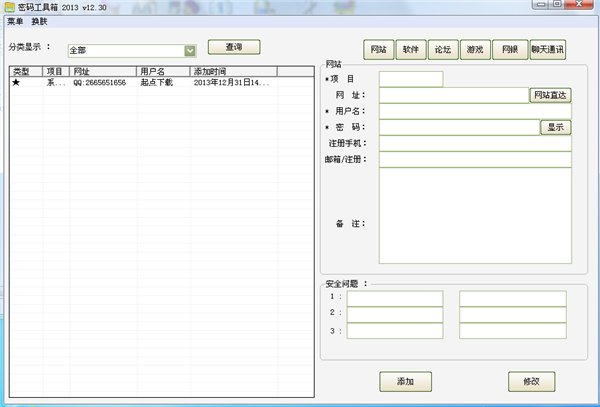This screenshot has height=407, width=600.
Task: Focus the 注册手机 input field
Action: 475,143
